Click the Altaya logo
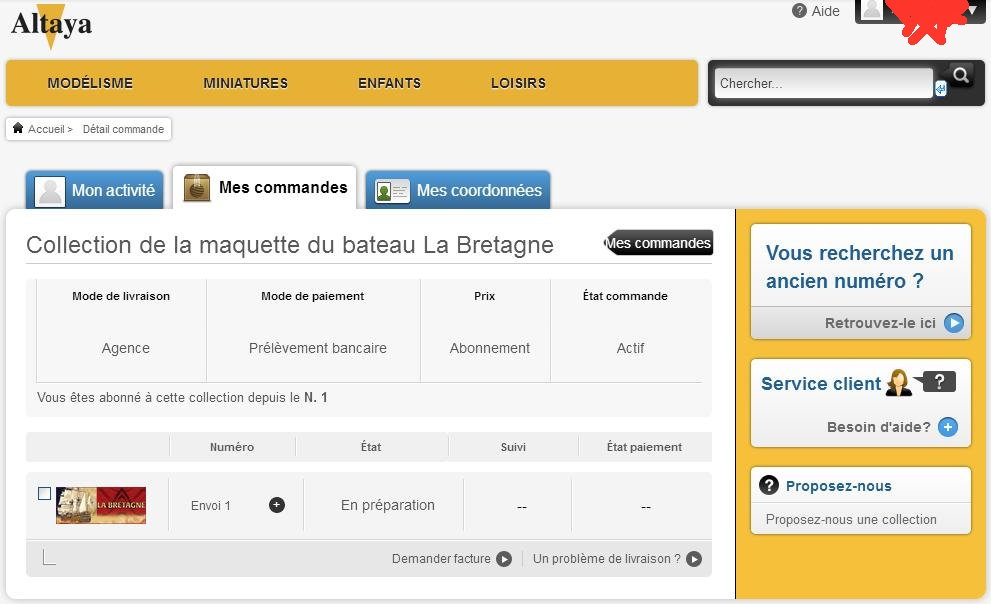The image size is (991, 604). pyautogui.click(x=52, y=25)
